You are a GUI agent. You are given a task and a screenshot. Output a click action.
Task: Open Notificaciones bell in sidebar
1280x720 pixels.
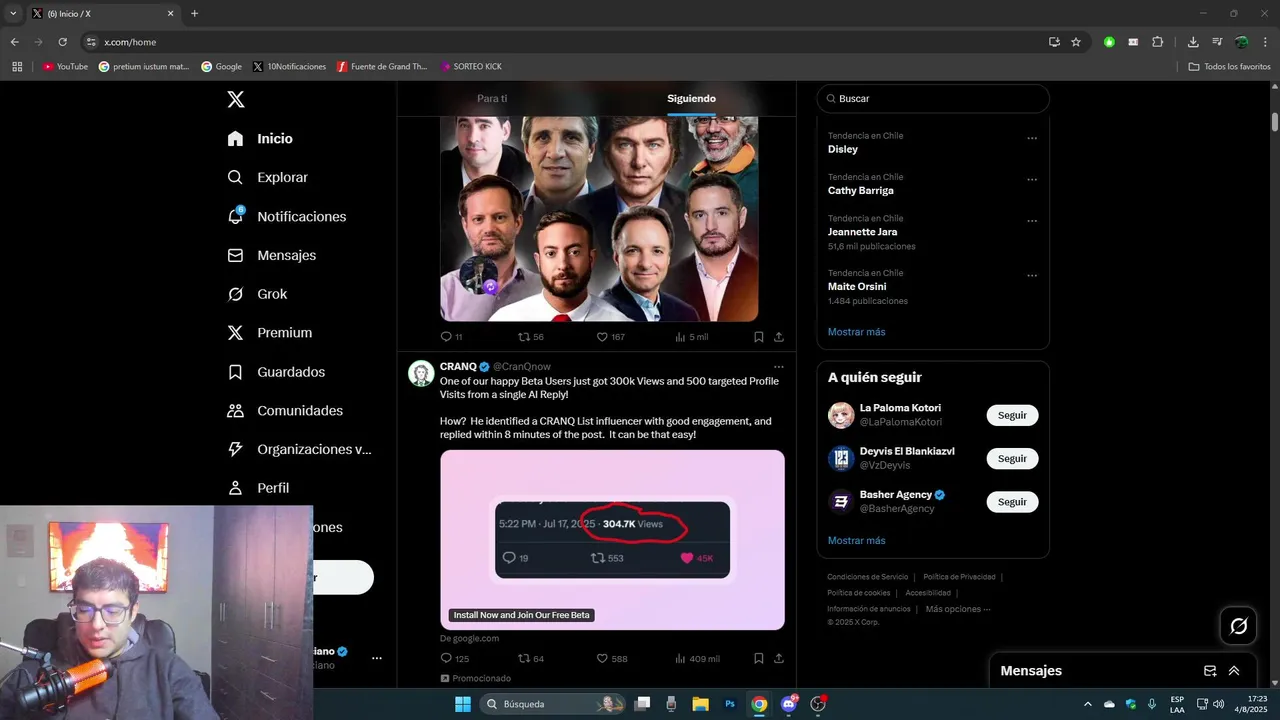coord(236,216)
